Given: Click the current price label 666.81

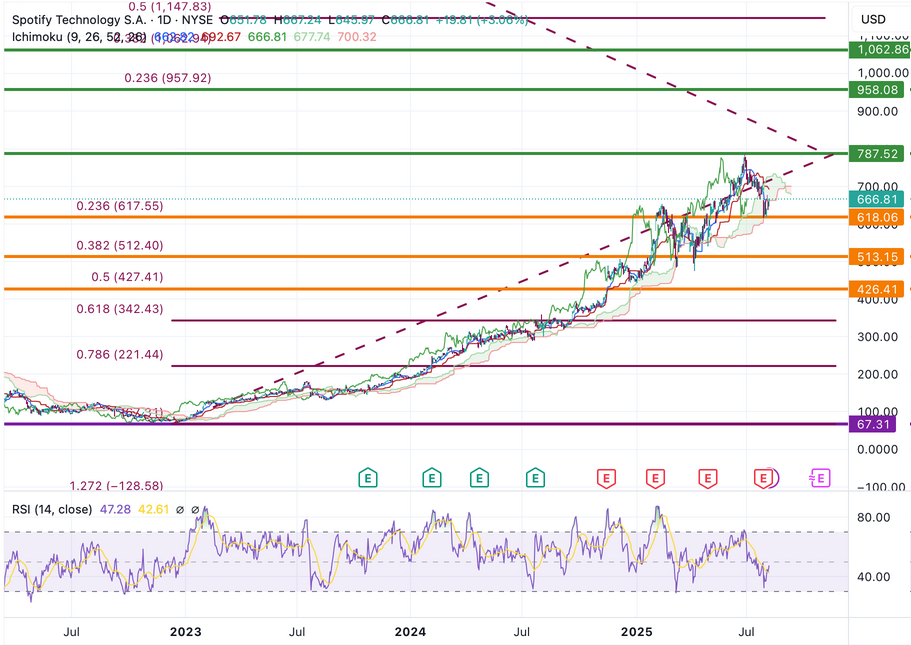Looking at the screenshot, I should click(876, 198).
